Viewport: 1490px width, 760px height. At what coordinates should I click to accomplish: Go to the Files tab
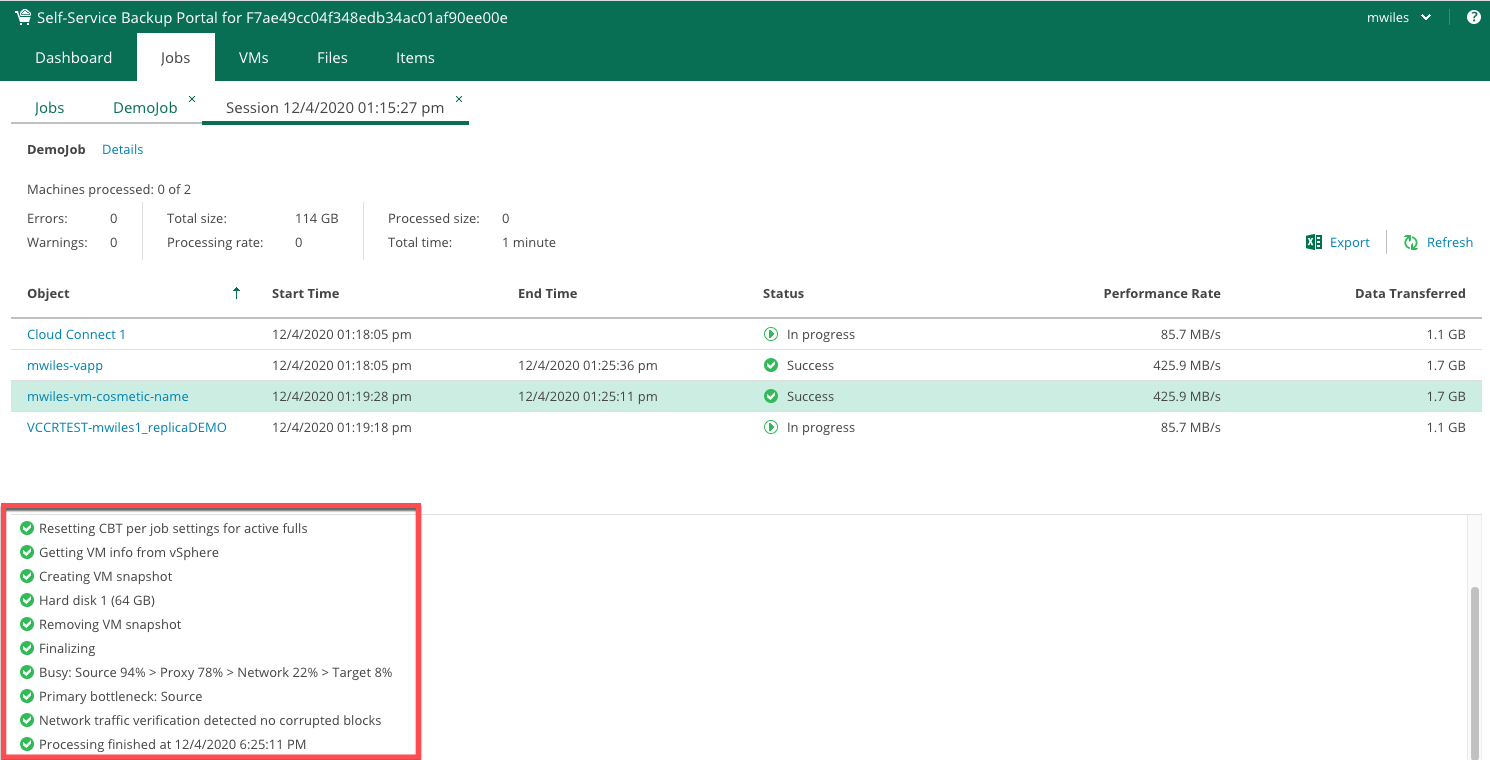click(332, 57)
